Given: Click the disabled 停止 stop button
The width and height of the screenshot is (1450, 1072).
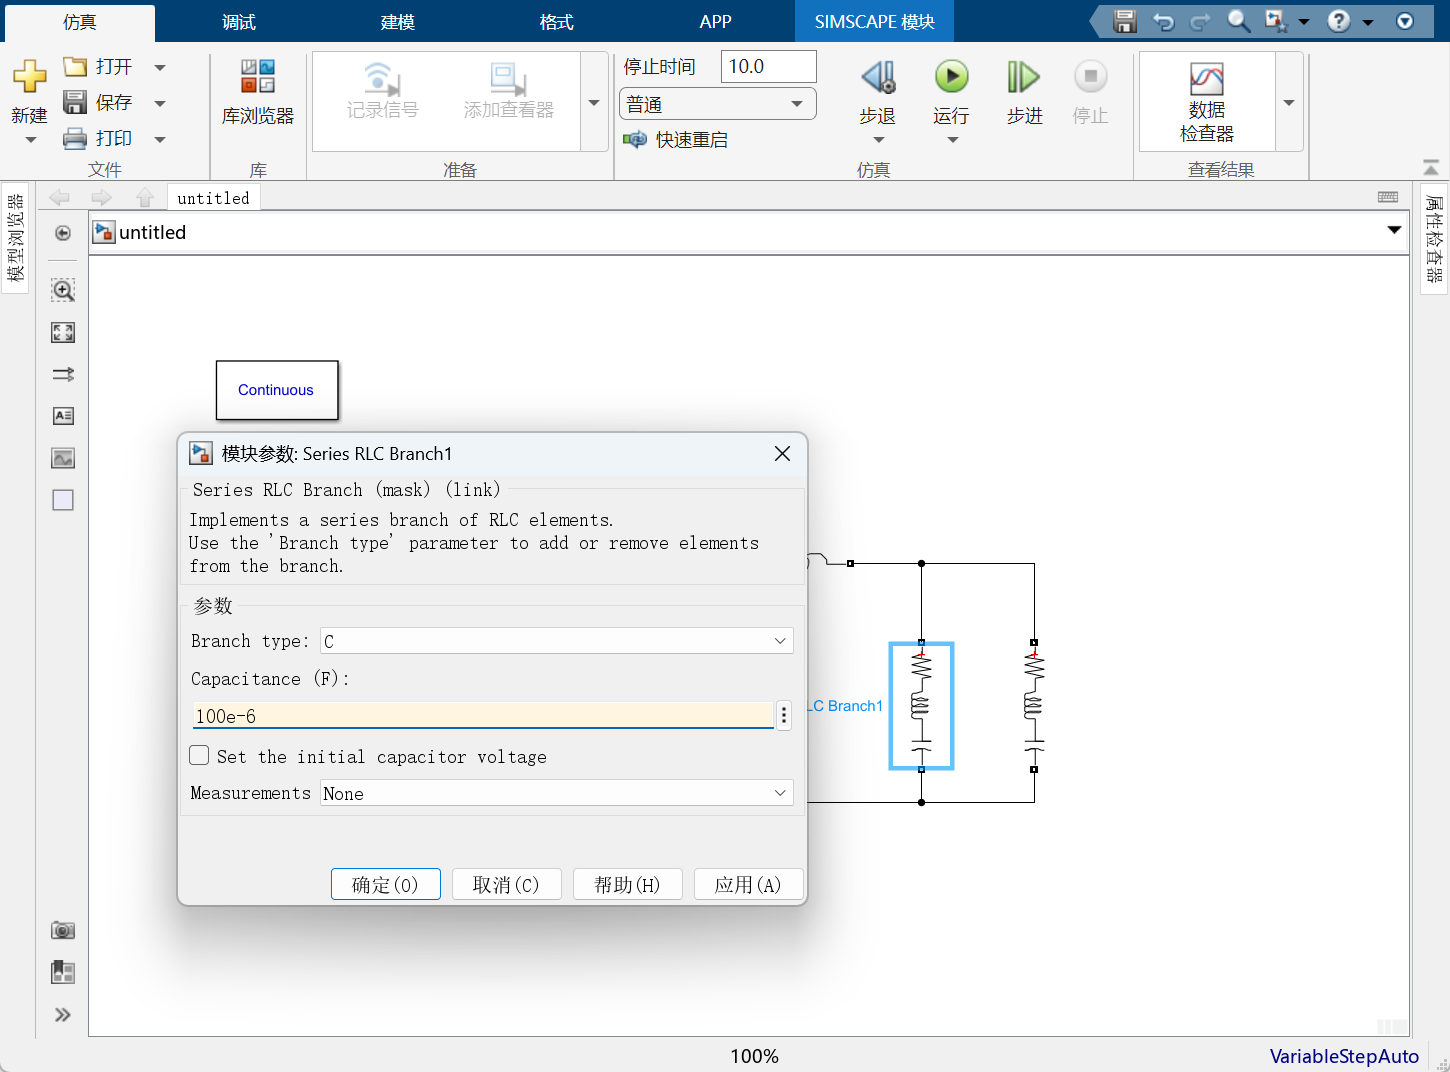Looking at the screenshot, I should tap(1090, 92).
